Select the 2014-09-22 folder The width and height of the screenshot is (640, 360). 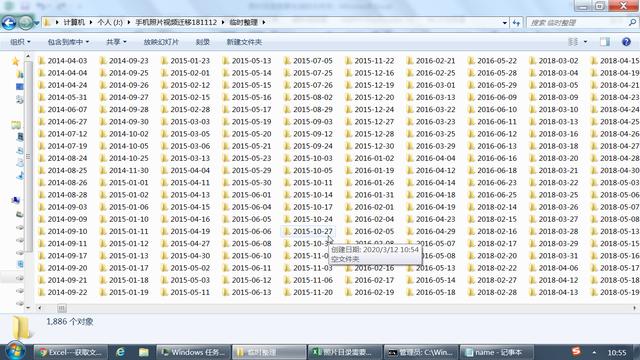(x=62, y=292)
